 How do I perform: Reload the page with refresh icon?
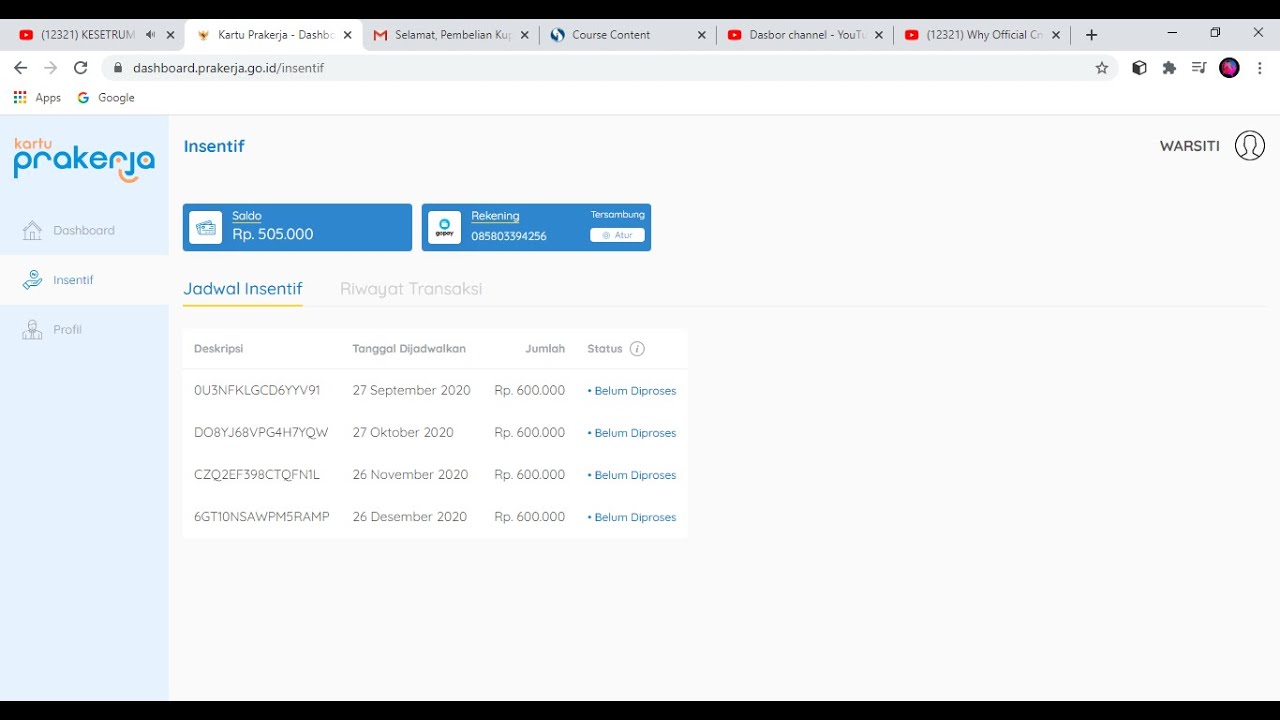coord(81,68)
